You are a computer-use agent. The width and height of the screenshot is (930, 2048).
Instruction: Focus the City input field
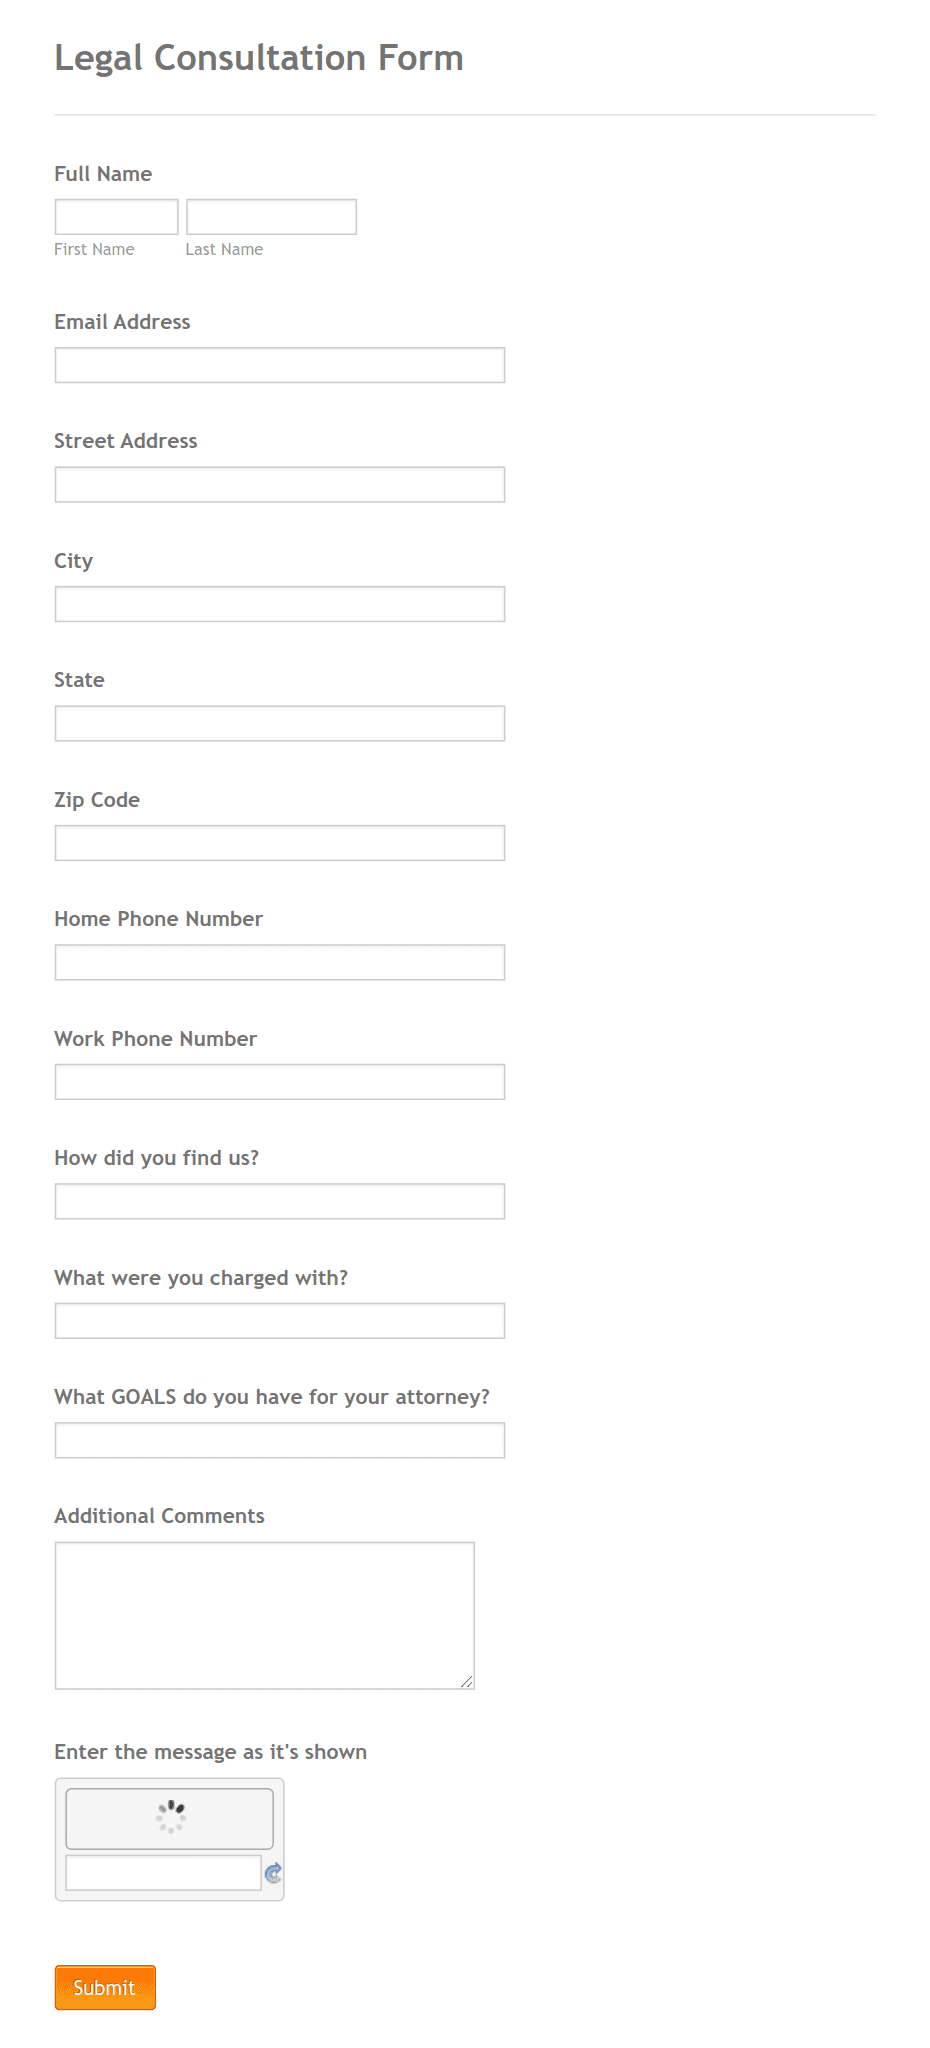pyautogui.click(x=279, y=604)
